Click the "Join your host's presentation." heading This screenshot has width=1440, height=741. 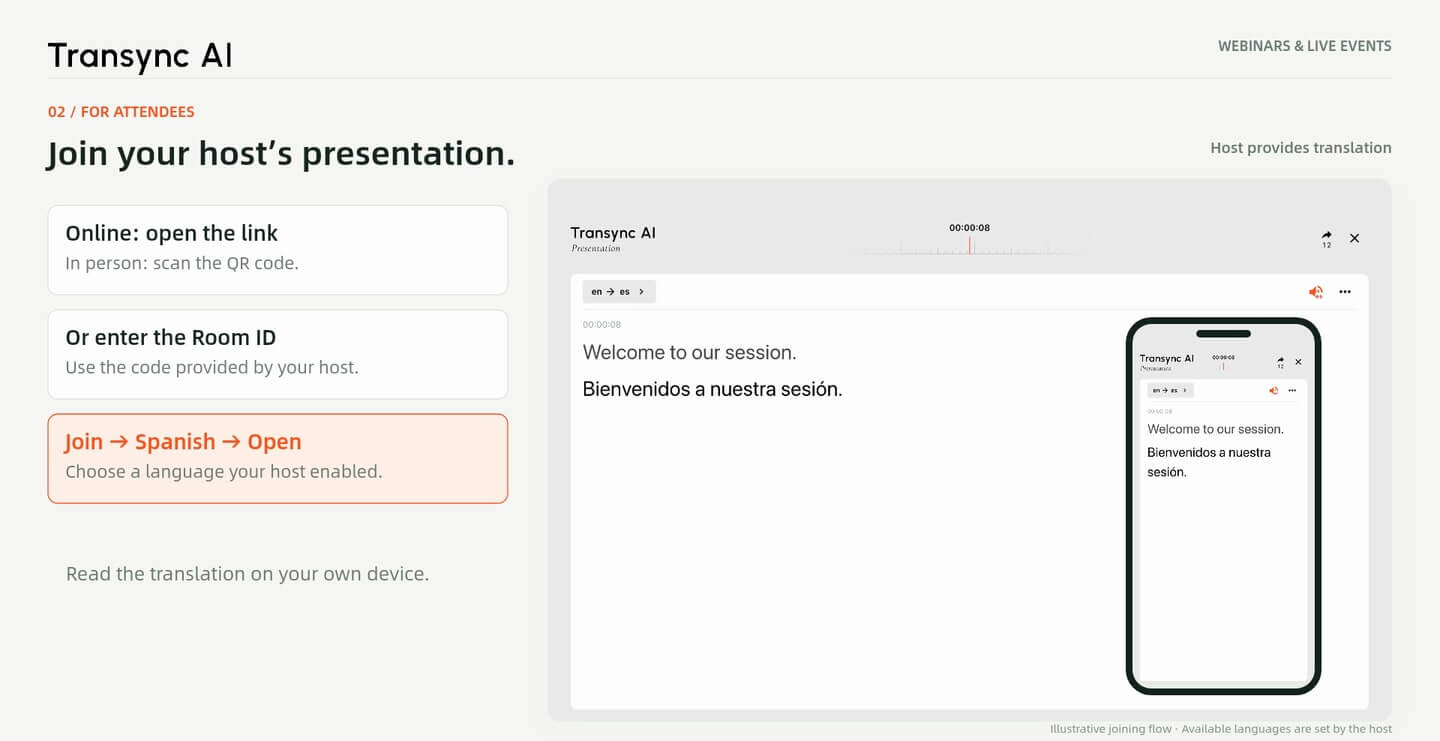281,154
